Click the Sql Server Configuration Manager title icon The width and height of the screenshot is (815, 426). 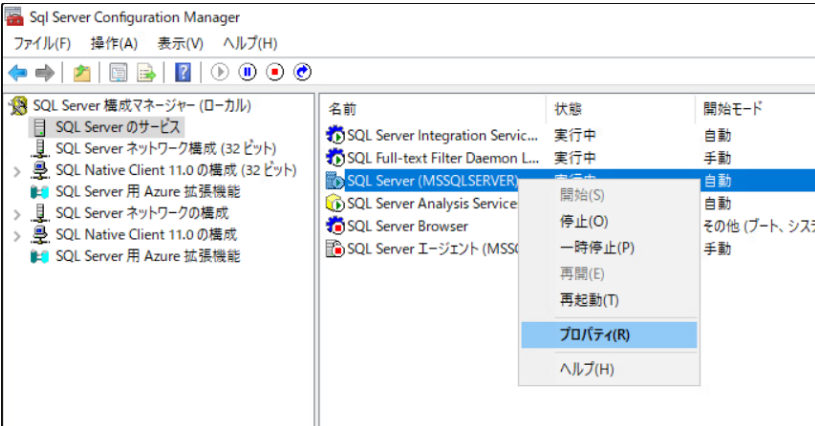(x=14, y=17)
